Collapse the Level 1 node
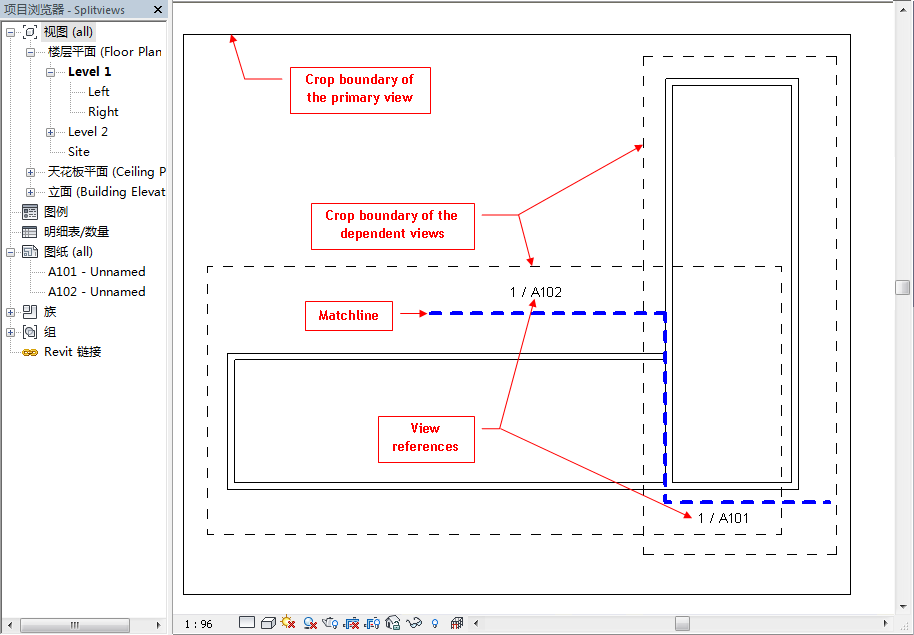Screen dimensions: 914x635 [x=51, y=72]
